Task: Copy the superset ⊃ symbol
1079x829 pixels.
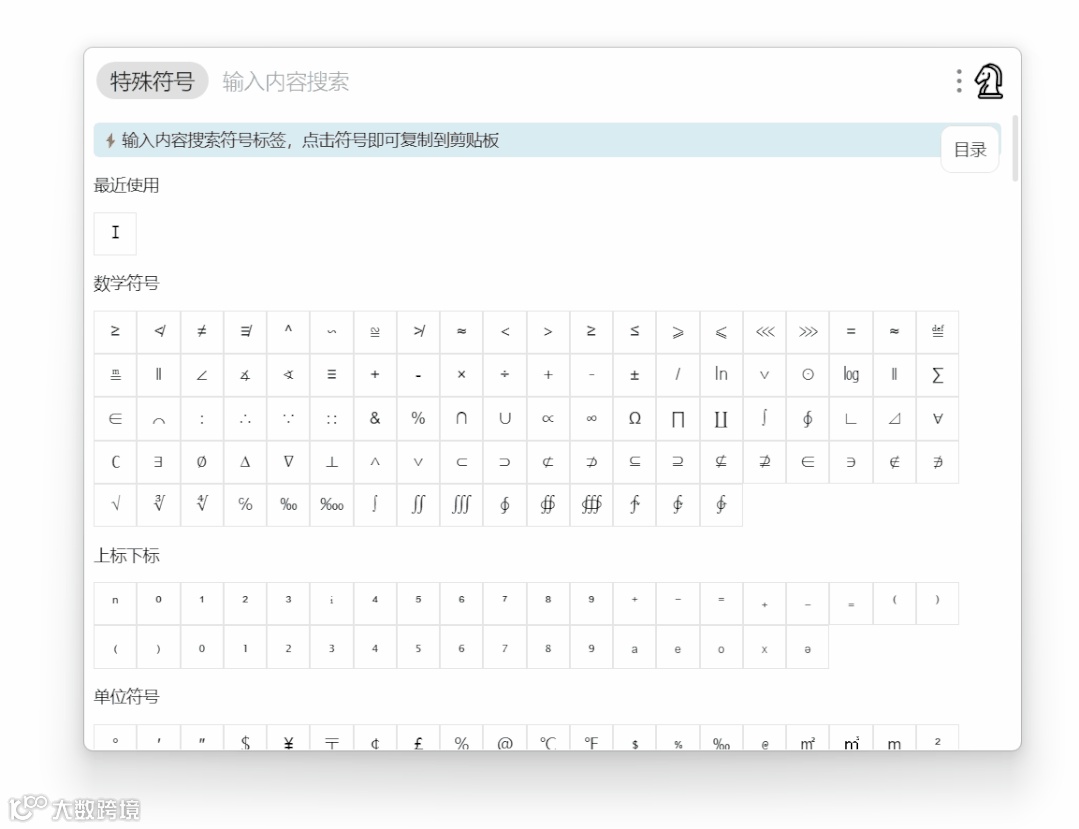Action: coord(504,462)
